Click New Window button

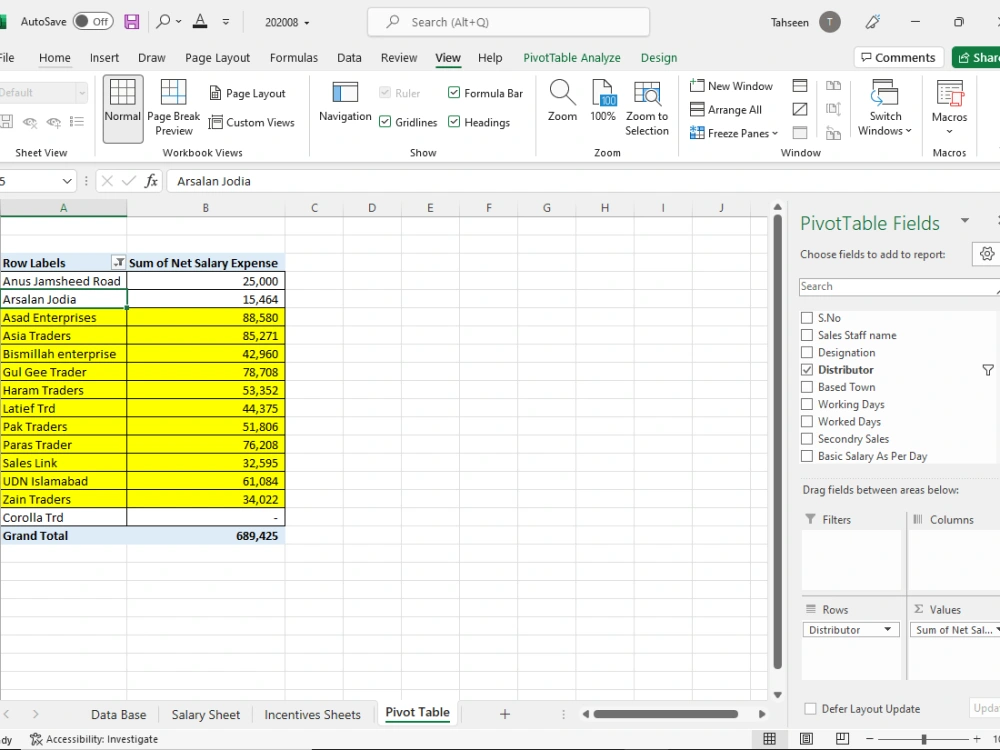click(732, 85)
